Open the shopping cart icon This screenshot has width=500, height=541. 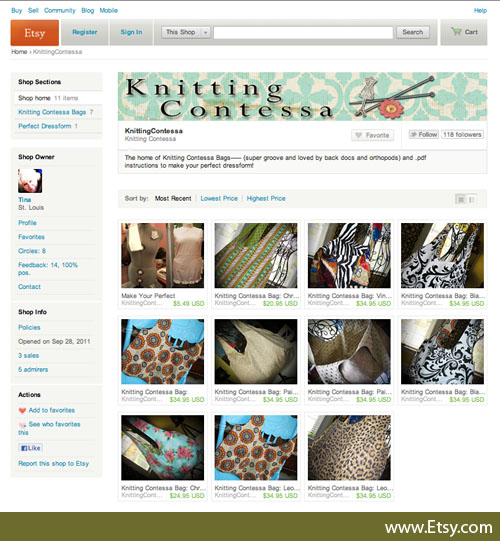coord(456,32)
